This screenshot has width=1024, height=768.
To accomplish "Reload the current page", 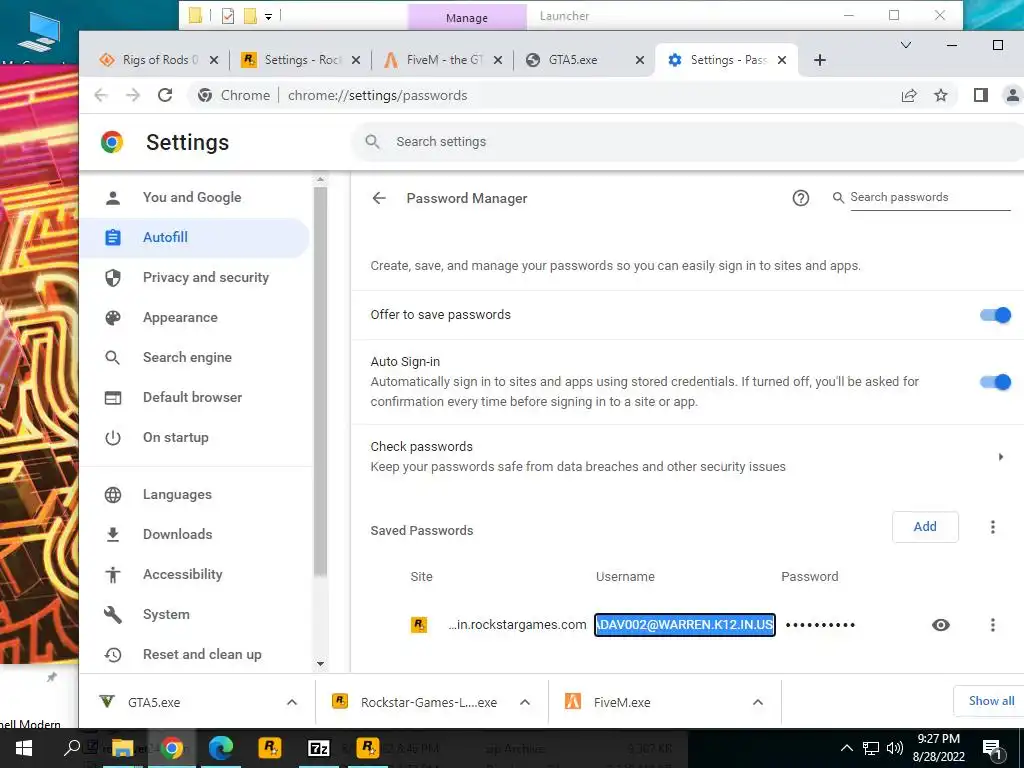I will (165, 95).
